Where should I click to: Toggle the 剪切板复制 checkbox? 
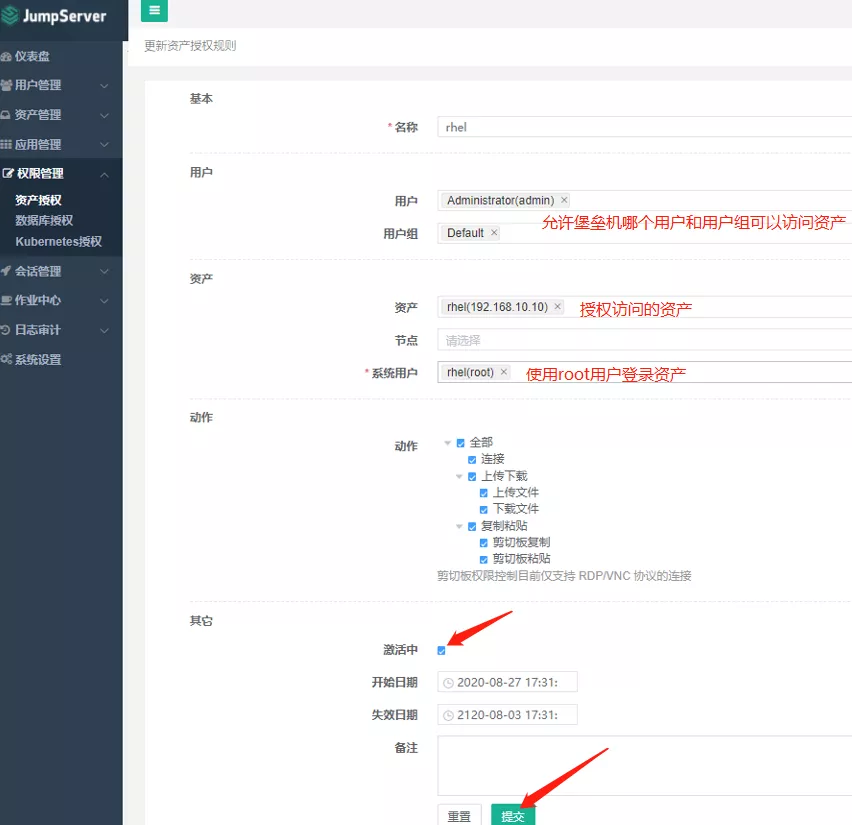point(485,543)
